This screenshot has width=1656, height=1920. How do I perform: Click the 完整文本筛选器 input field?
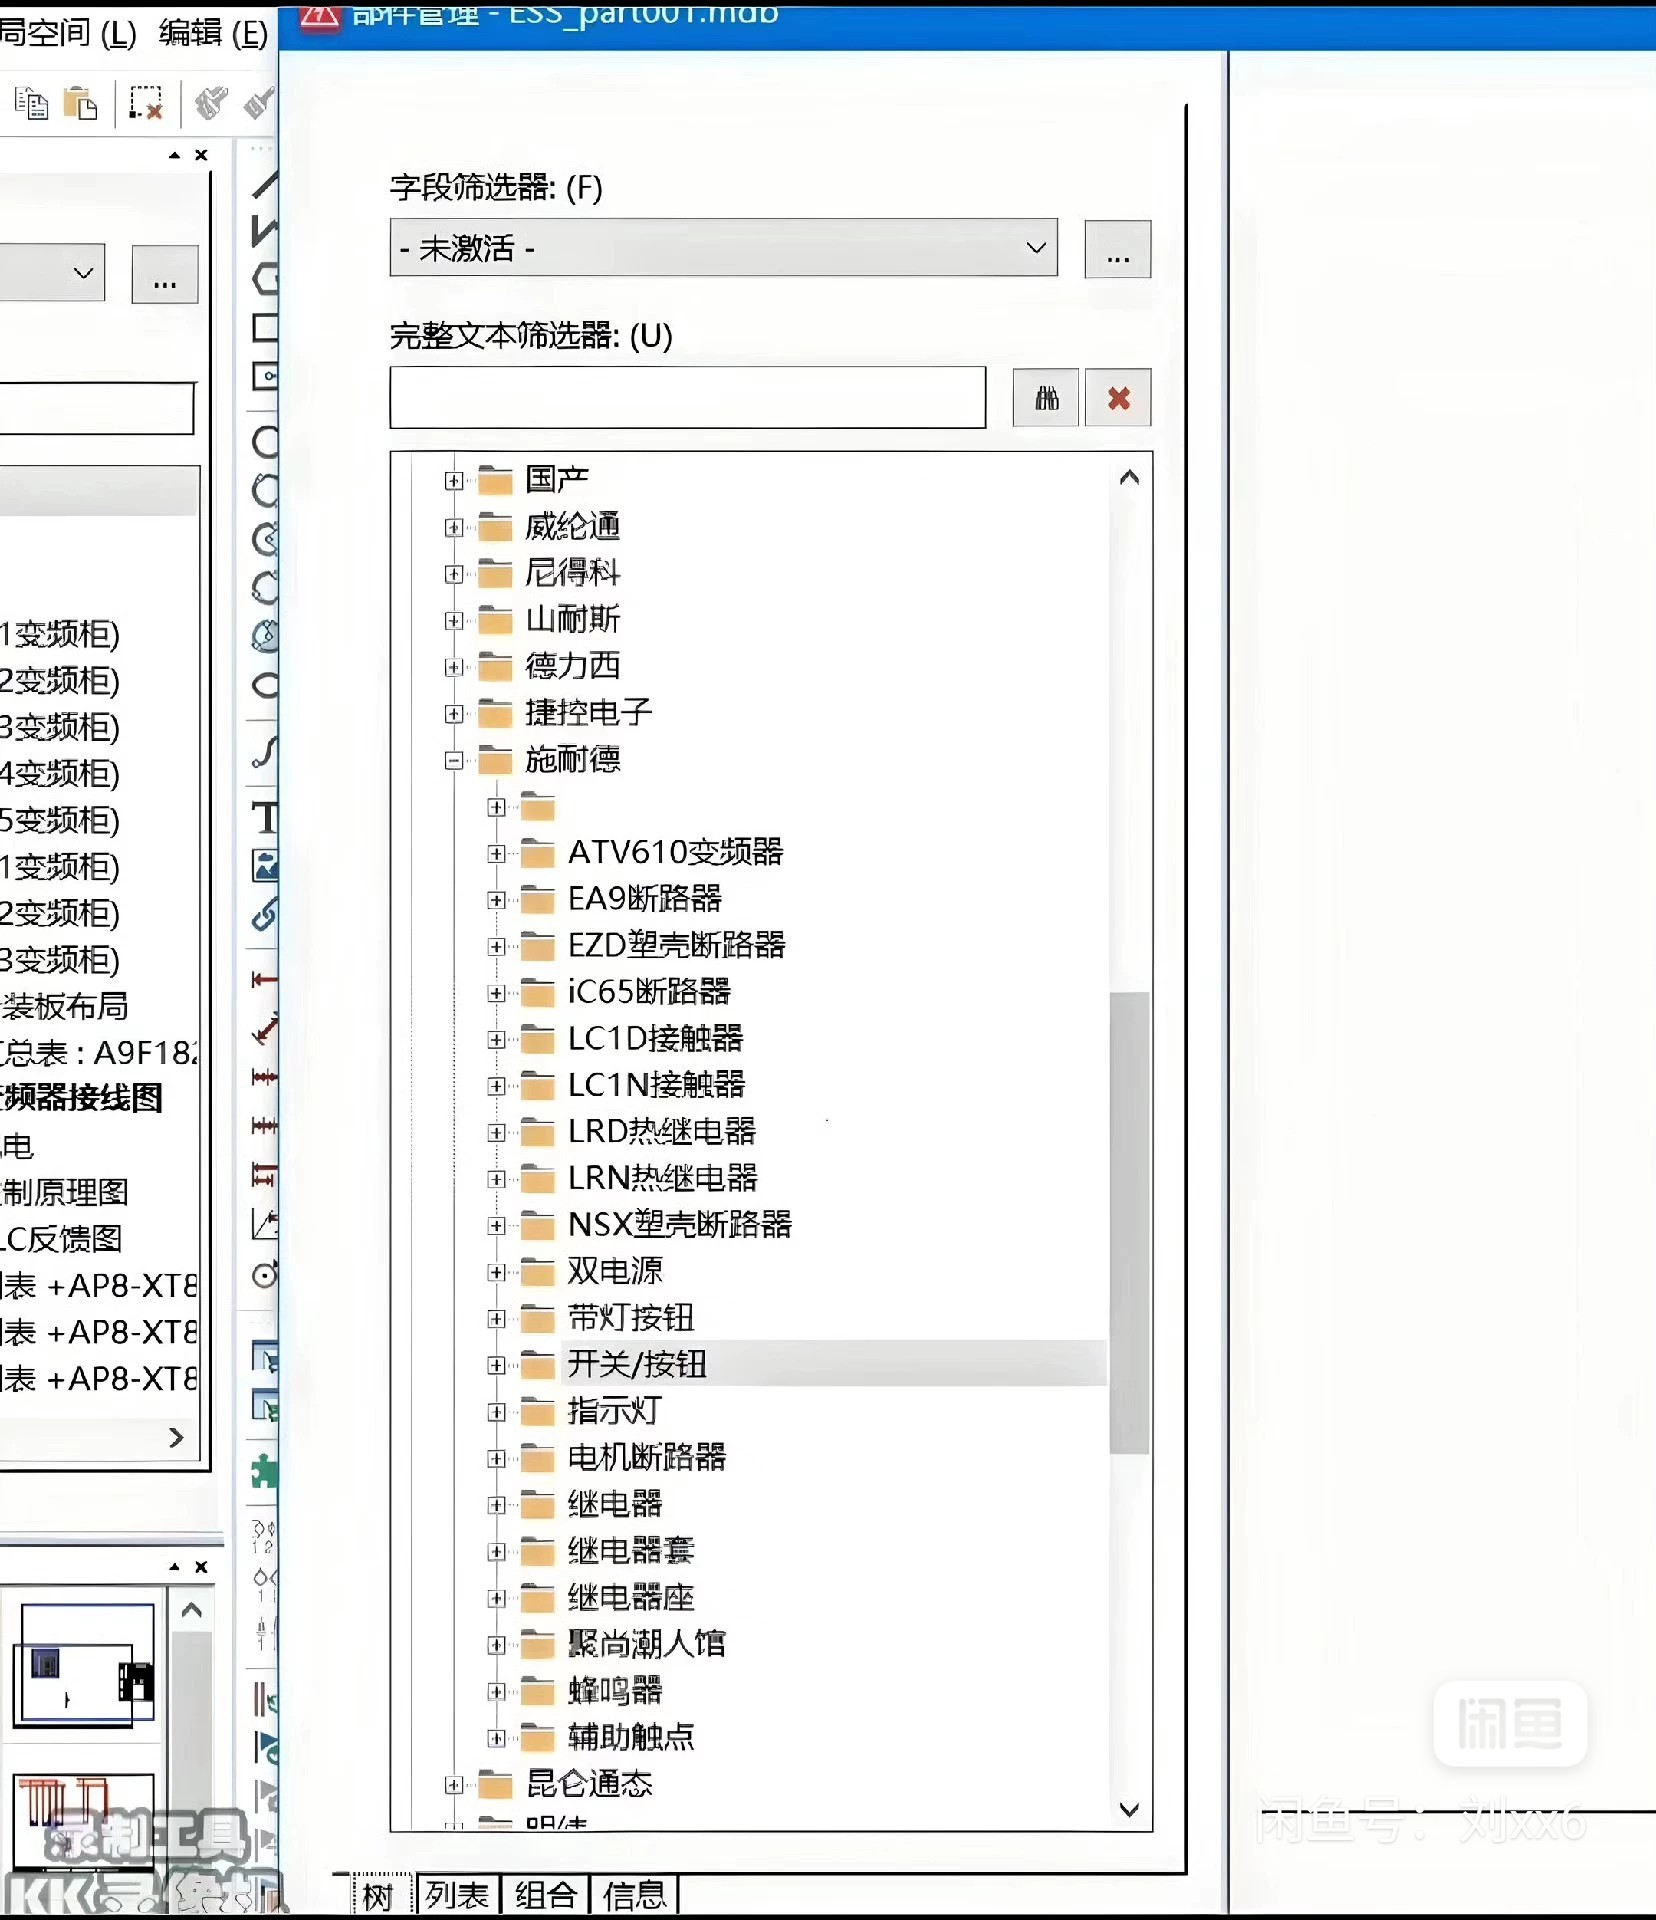coord(688,398)
